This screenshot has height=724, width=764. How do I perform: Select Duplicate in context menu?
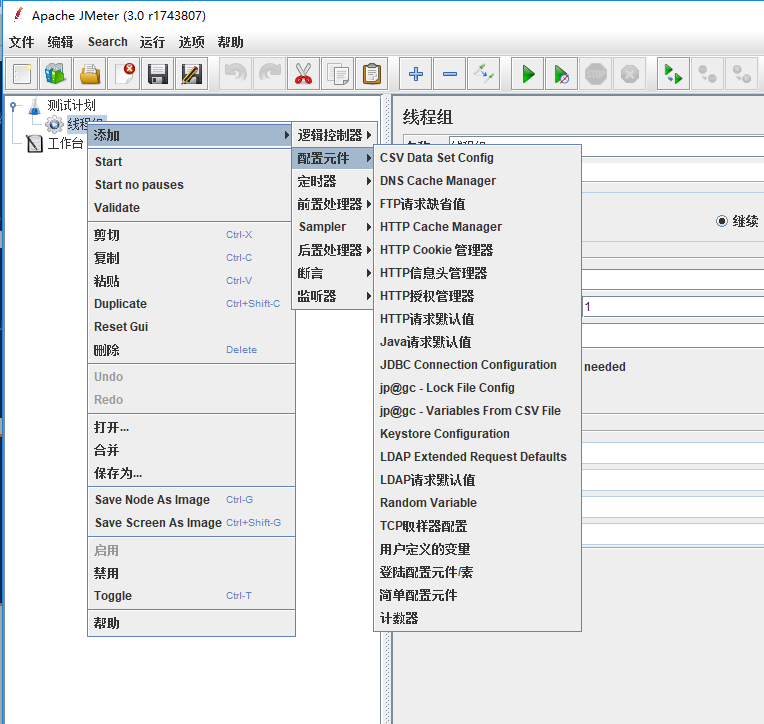(191, 304)
